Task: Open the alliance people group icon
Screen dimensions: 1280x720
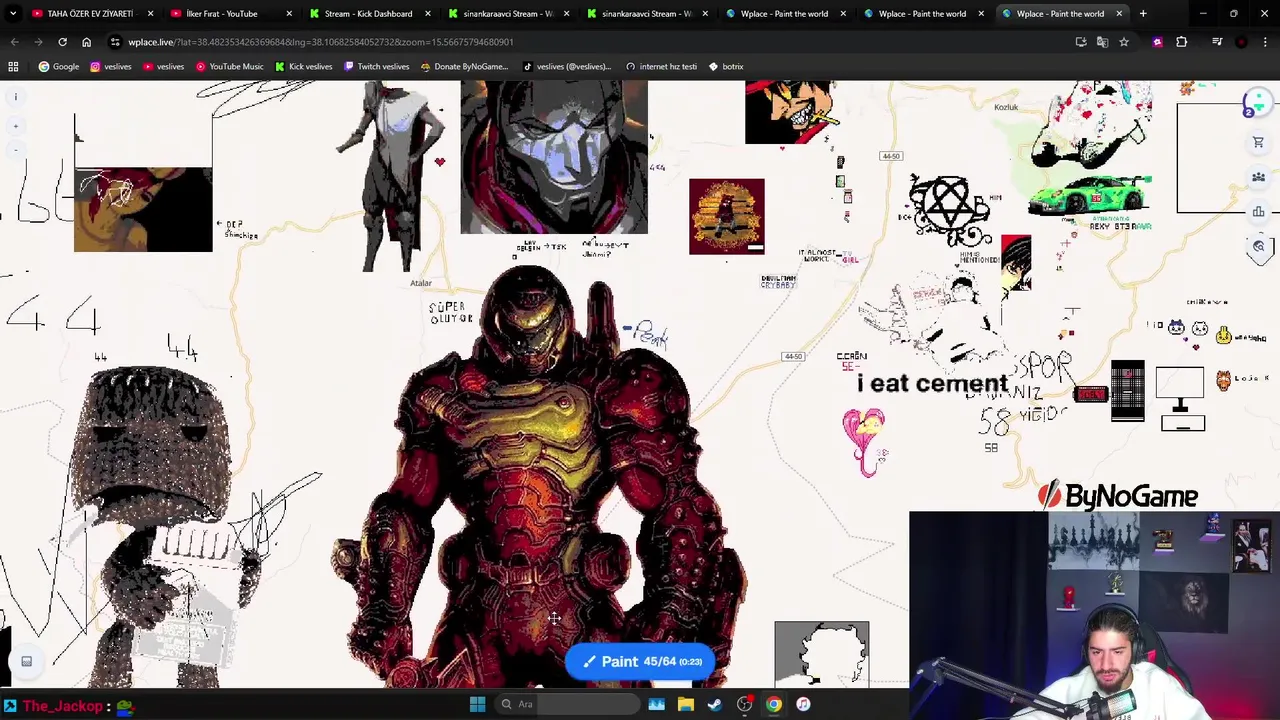Action: click(x=1258, y=177)
